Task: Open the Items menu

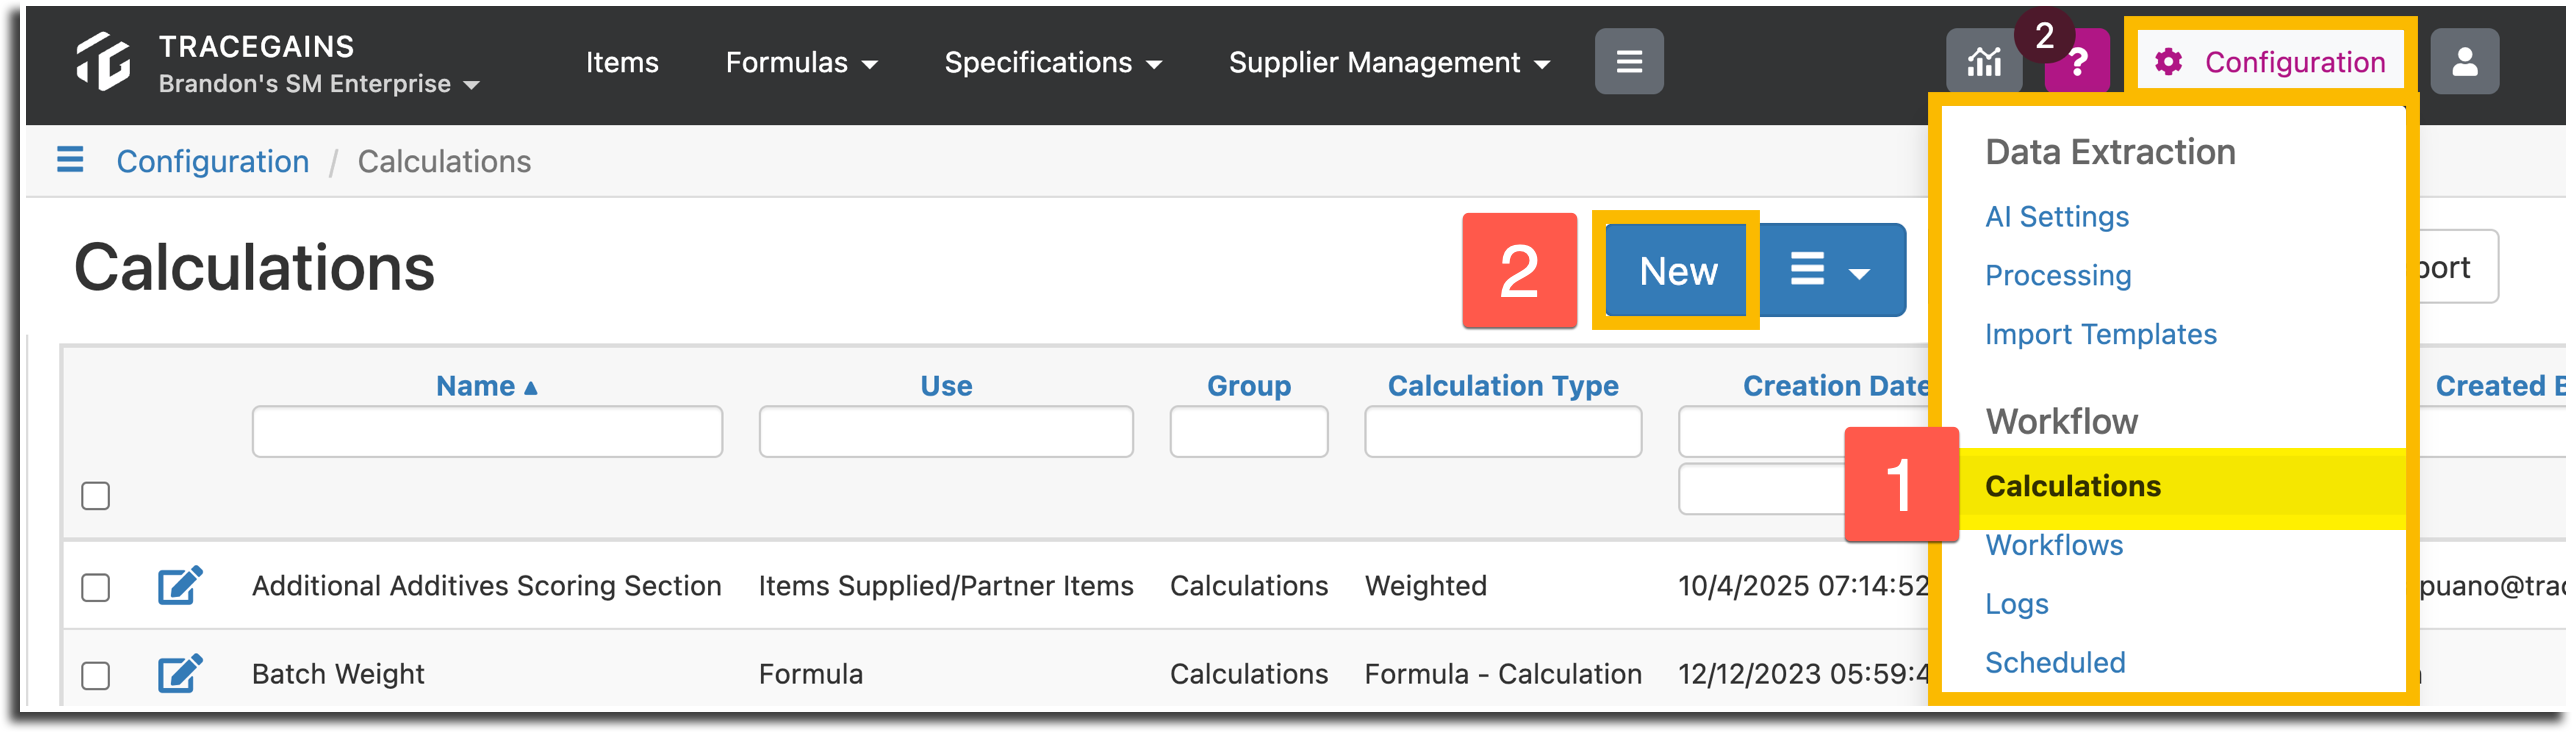Action: 622,62
